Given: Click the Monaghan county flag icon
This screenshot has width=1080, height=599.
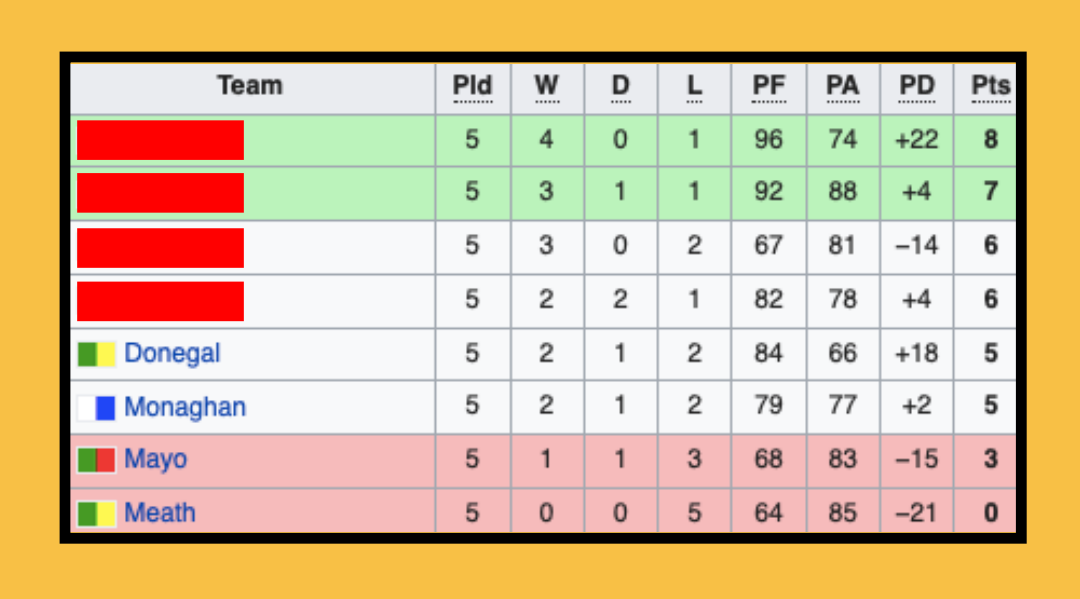Looking at the screenshot, I should click(97, 408).
